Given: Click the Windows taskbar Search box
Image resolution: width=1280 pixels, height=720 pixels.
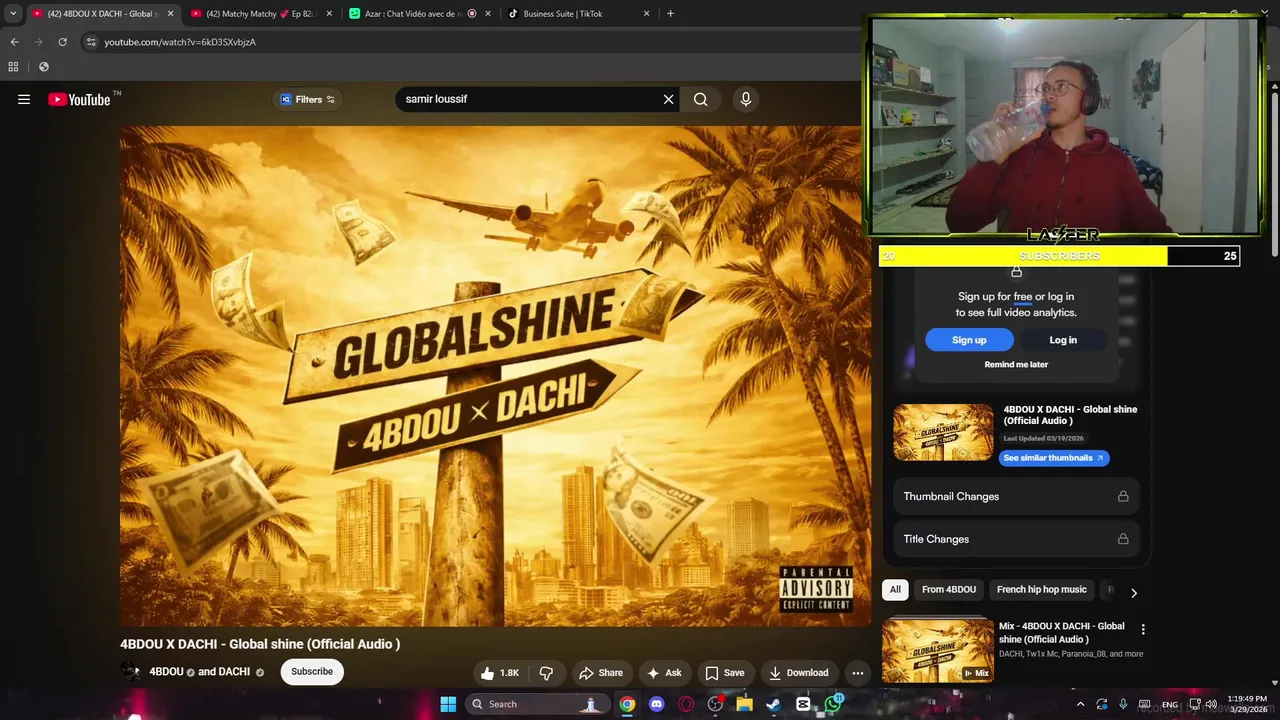Looking at the screenshot, I should coord(537,704).
